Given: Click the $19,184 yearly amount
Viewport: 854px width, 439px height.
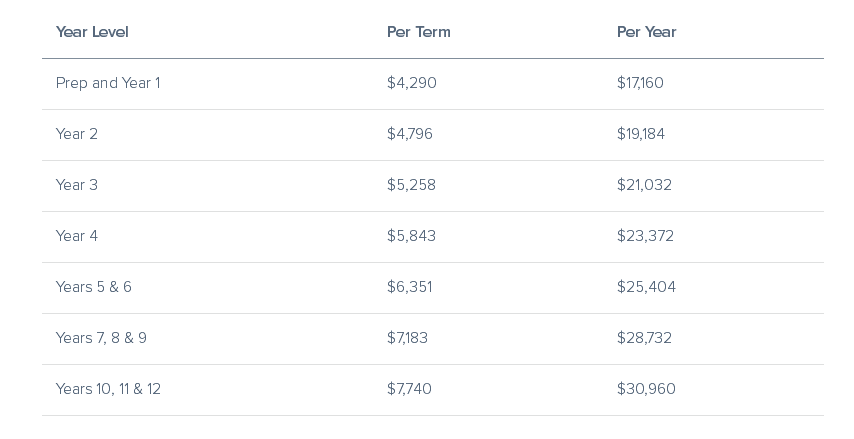Looking at the screenshot, I should click(641, 134).
